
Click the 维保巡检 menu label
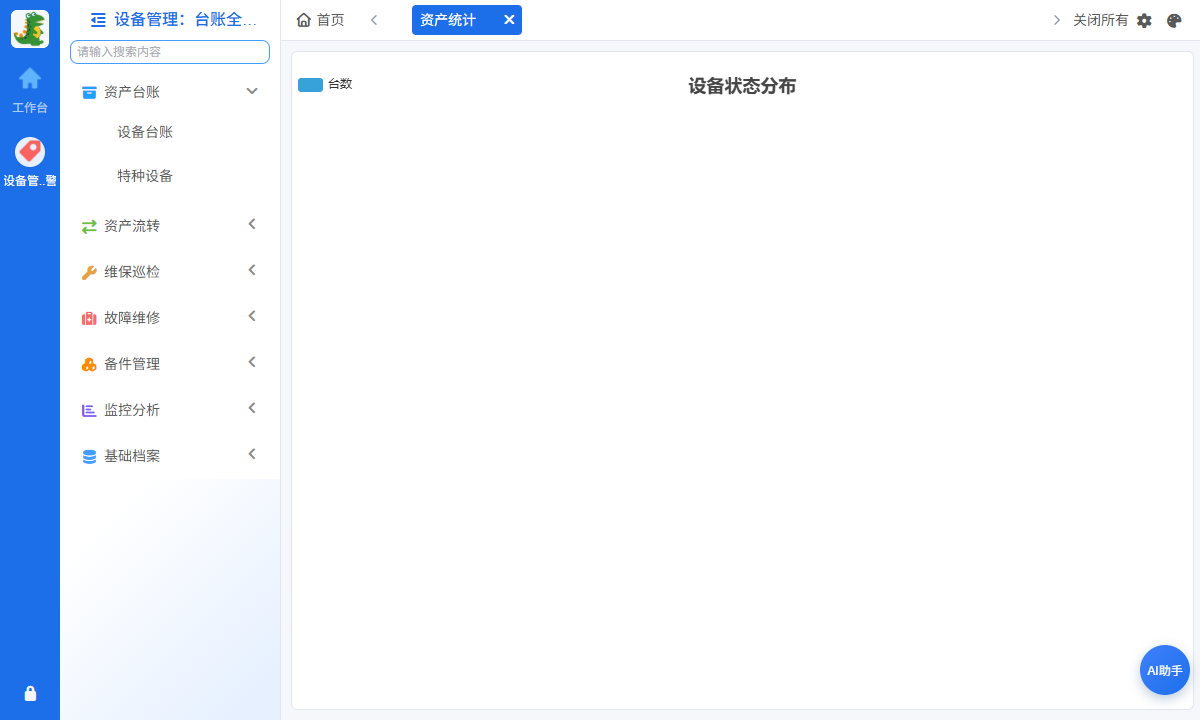click(132, 272)
